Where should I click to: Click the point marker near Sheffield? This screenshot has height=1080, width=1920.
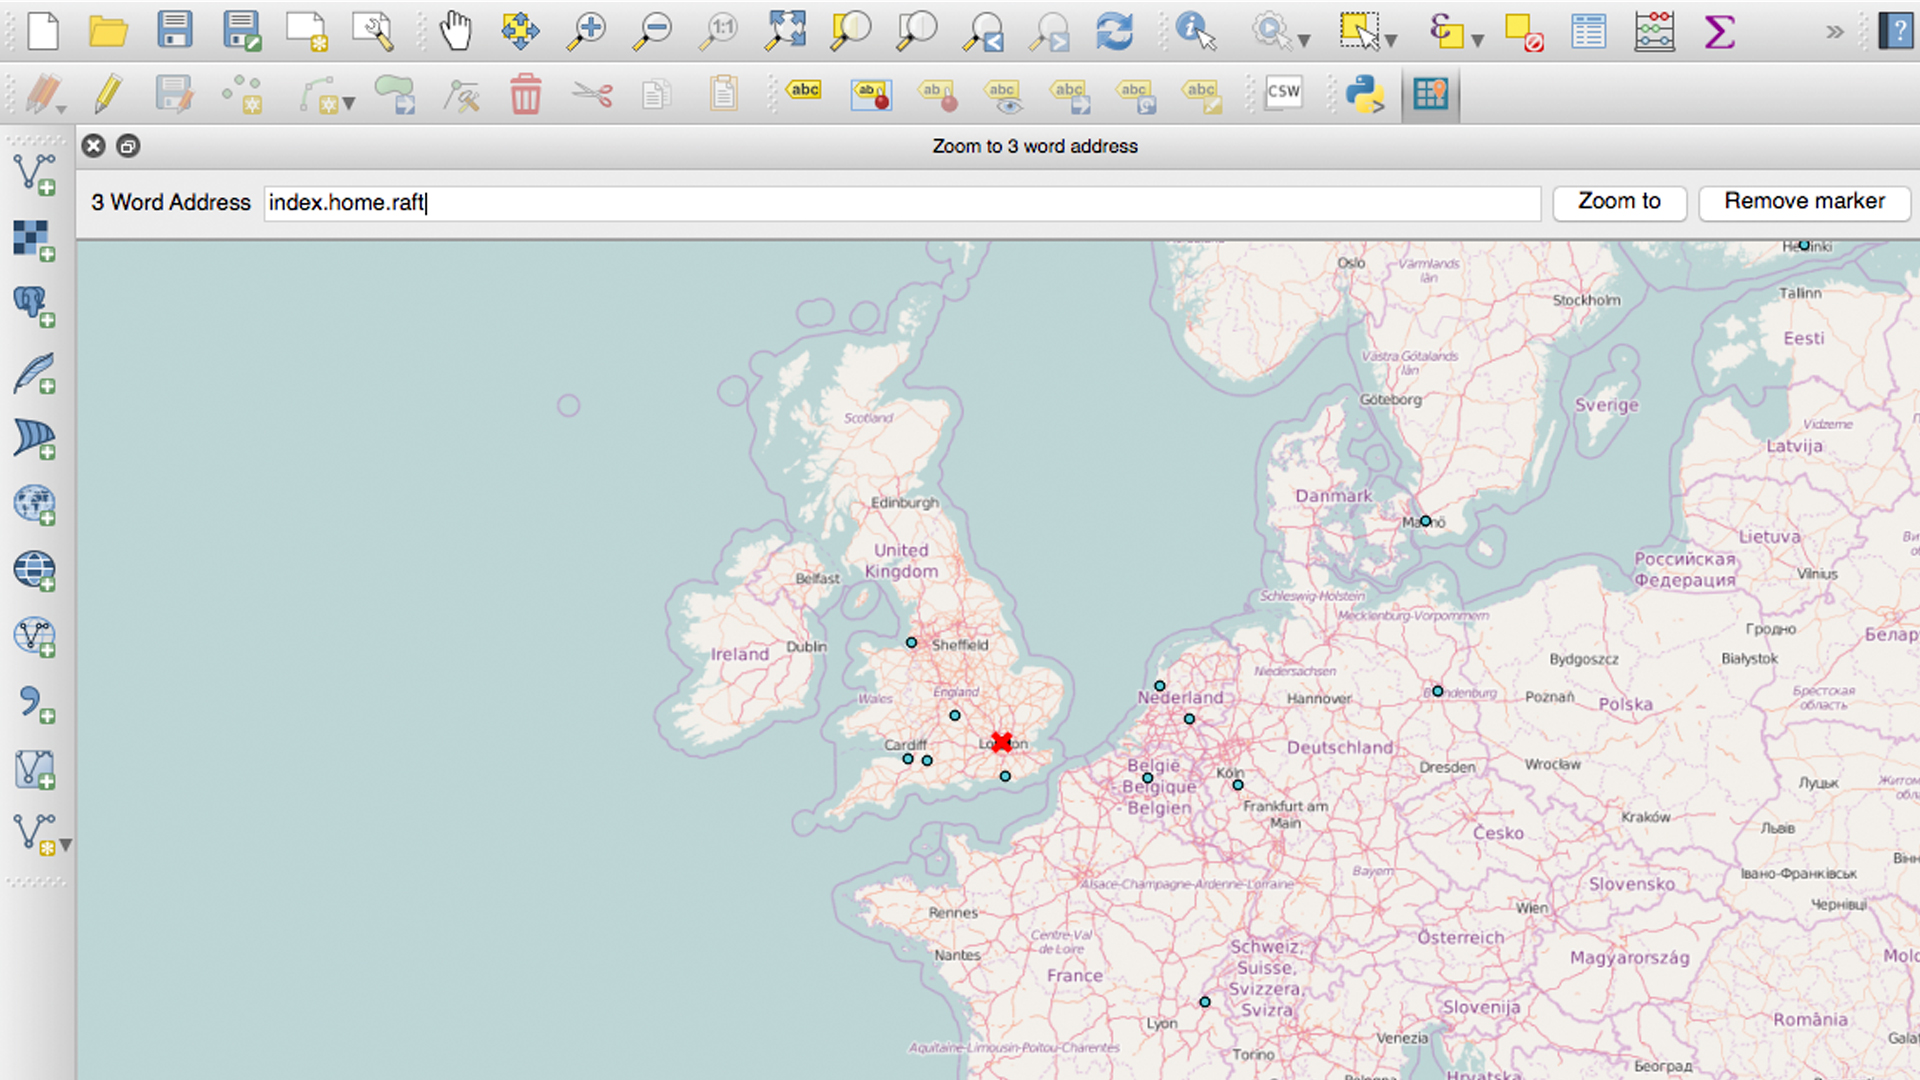911,643
